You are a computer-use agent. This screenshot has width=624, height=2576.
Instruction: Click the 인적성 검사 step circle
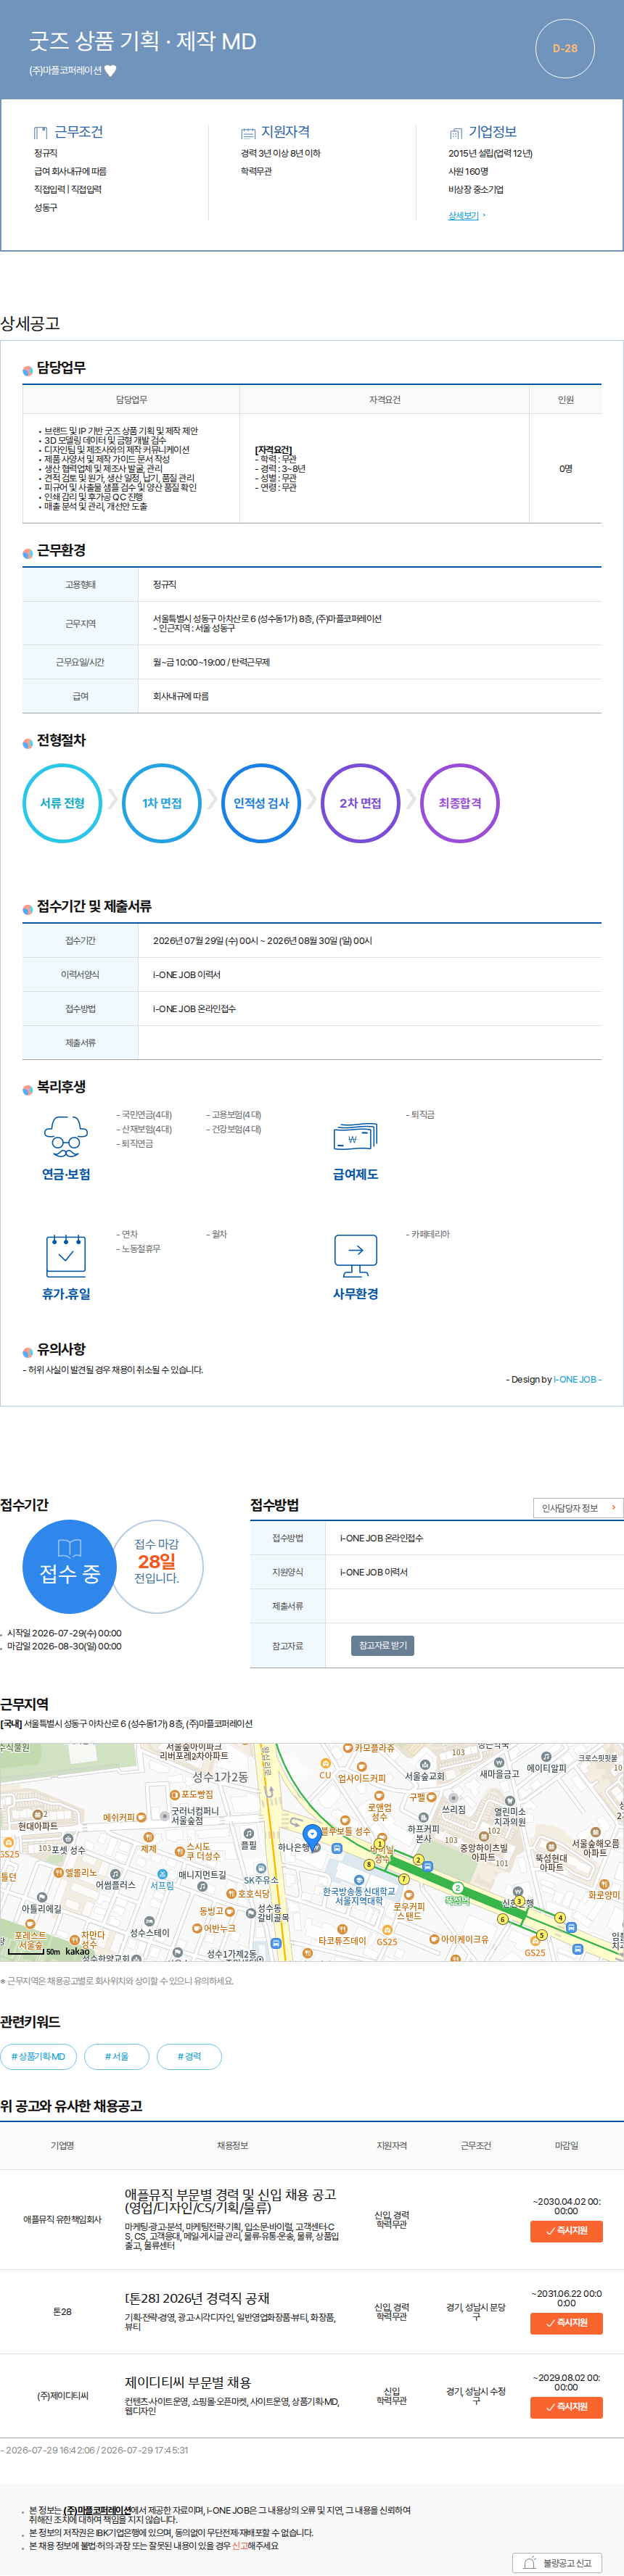pos(261,803)
